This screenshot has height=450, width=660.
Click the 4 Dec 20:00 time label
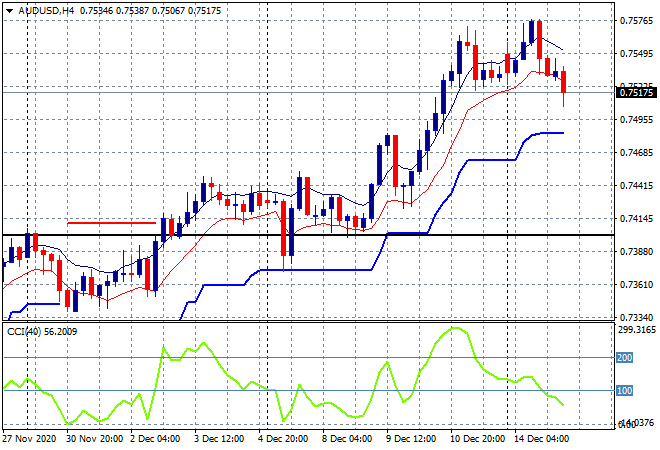tap(283, 439)
